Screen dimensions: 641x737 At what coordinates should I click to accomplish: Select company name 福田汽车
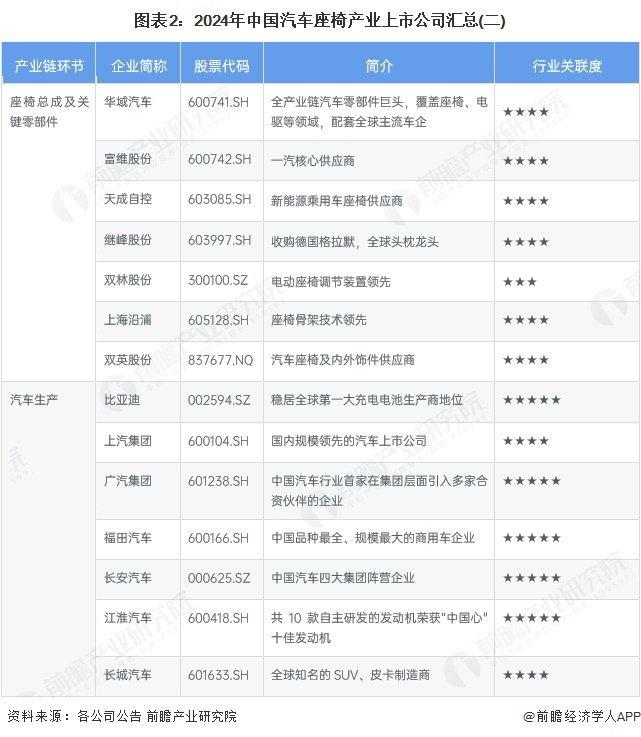[128, 538]
